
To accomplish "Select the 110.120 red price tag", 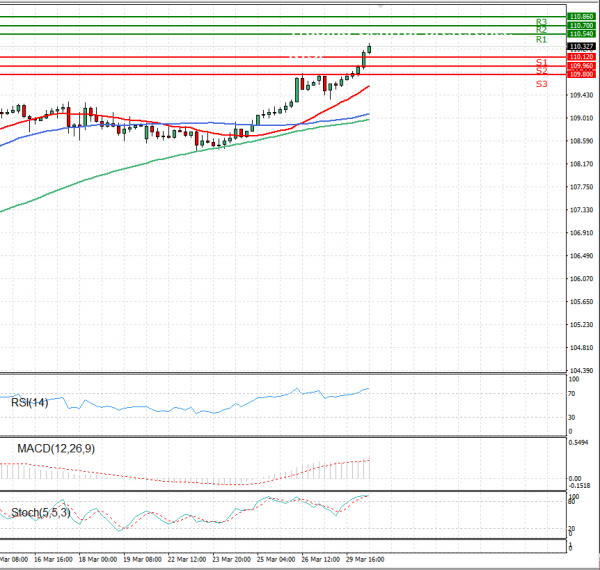I will coord(580,58).
